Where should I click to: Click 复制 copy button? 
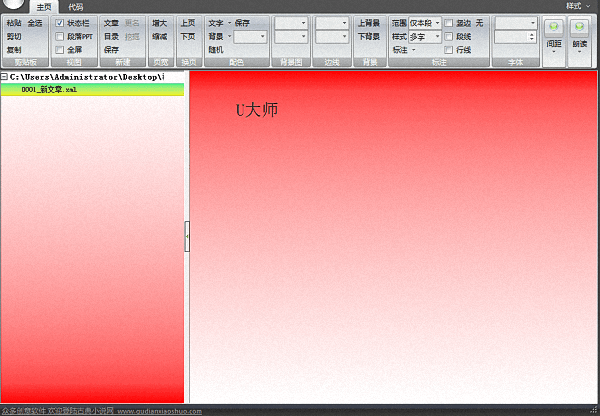coord(14,50)
